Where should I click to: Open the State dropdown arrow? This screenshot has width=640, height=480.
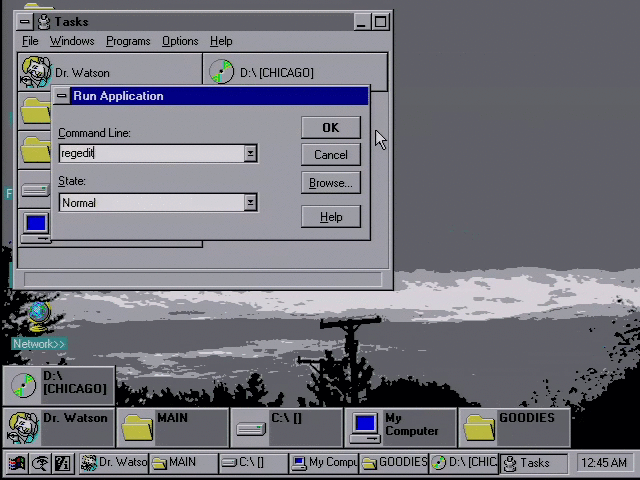coord(250,202)
